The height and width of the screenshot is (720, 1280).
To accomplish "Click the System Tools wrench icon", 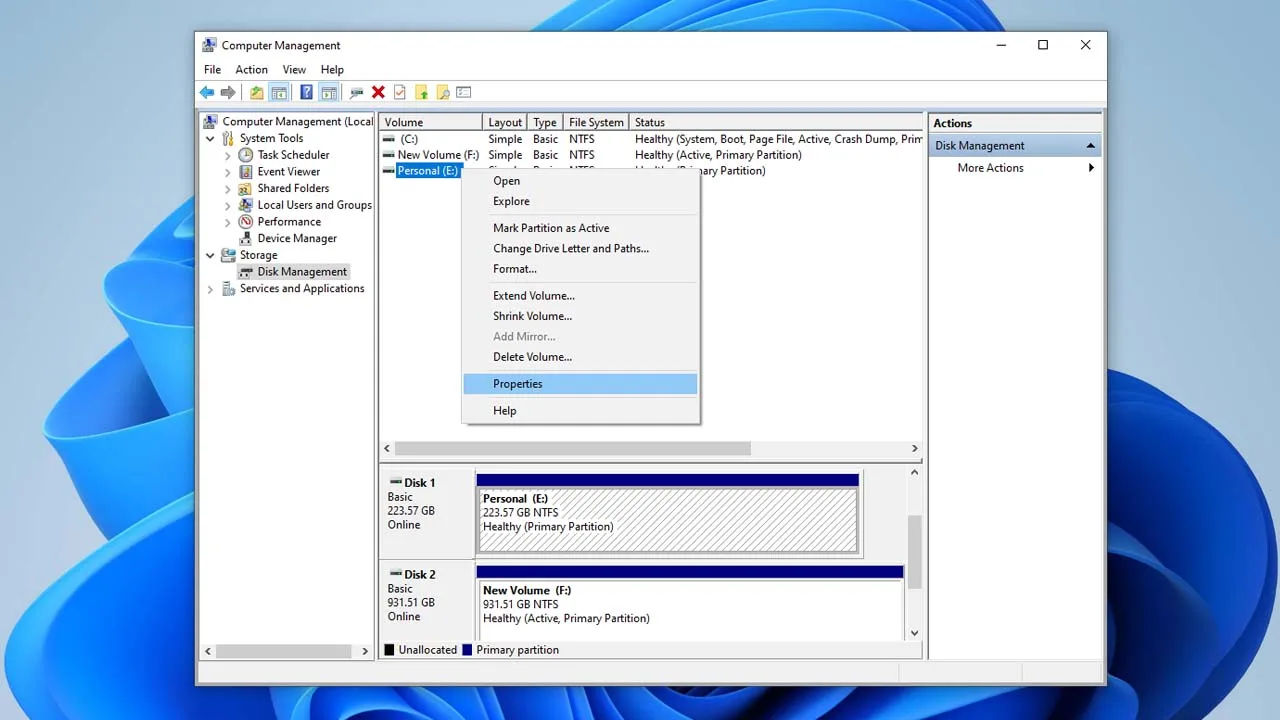I will (x=228, y=138).
